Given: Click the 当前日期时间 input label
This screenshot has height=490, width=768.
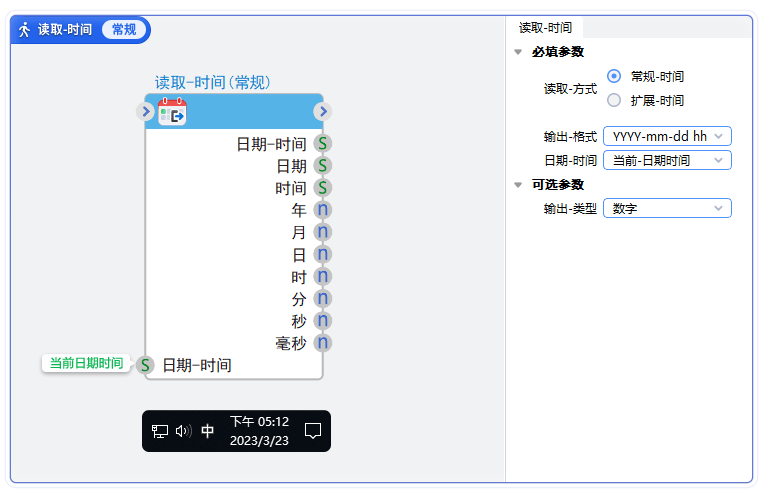Looking at the screenshot, I should click(86, 363).
